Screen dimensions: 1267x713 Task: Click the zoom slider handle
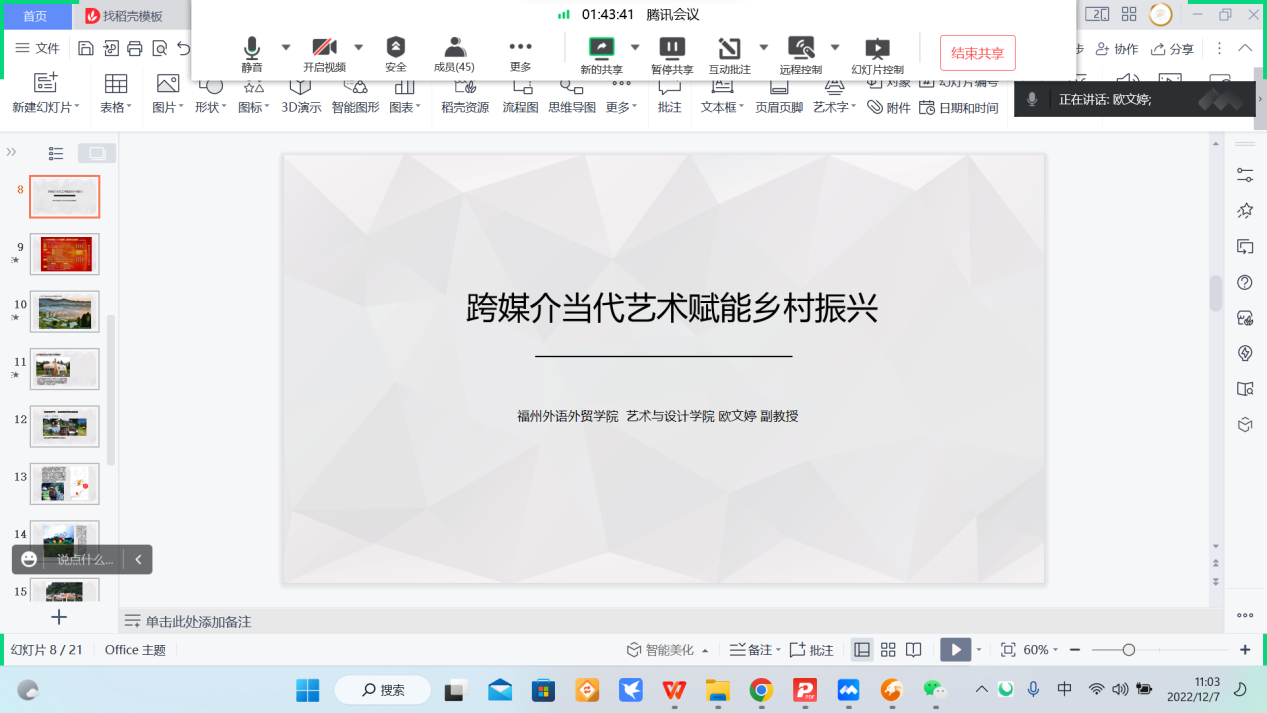tap(1128, 650)
